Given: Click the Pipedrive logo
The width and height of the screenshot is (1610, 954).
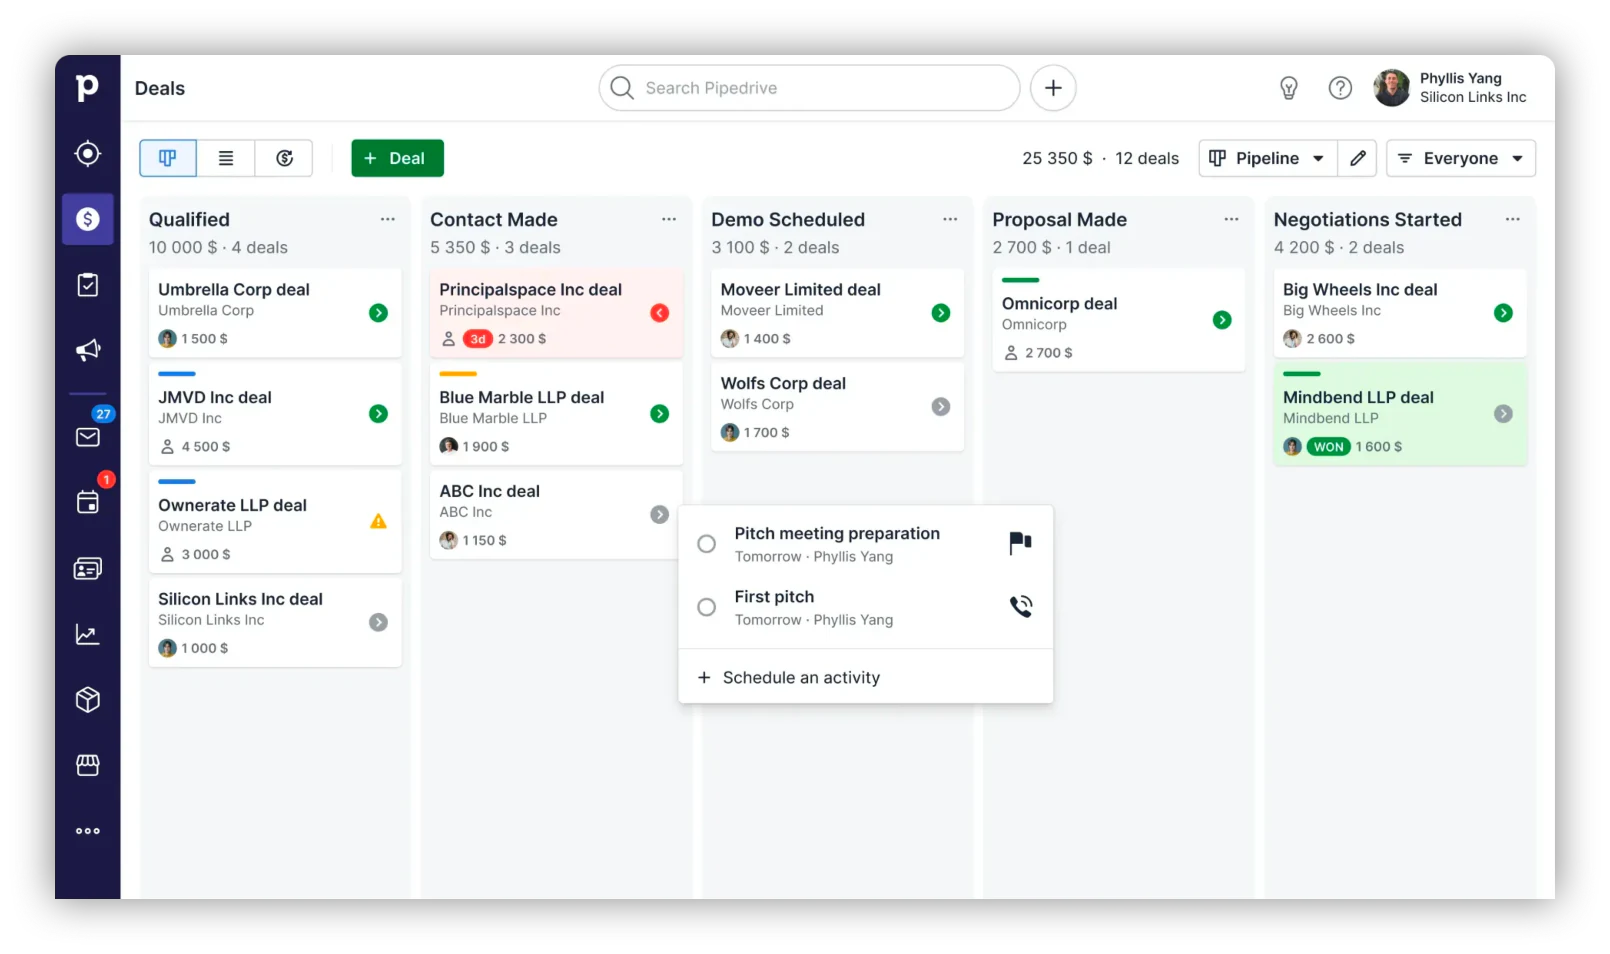Looking at the screenshot, I should coord(88,88).
